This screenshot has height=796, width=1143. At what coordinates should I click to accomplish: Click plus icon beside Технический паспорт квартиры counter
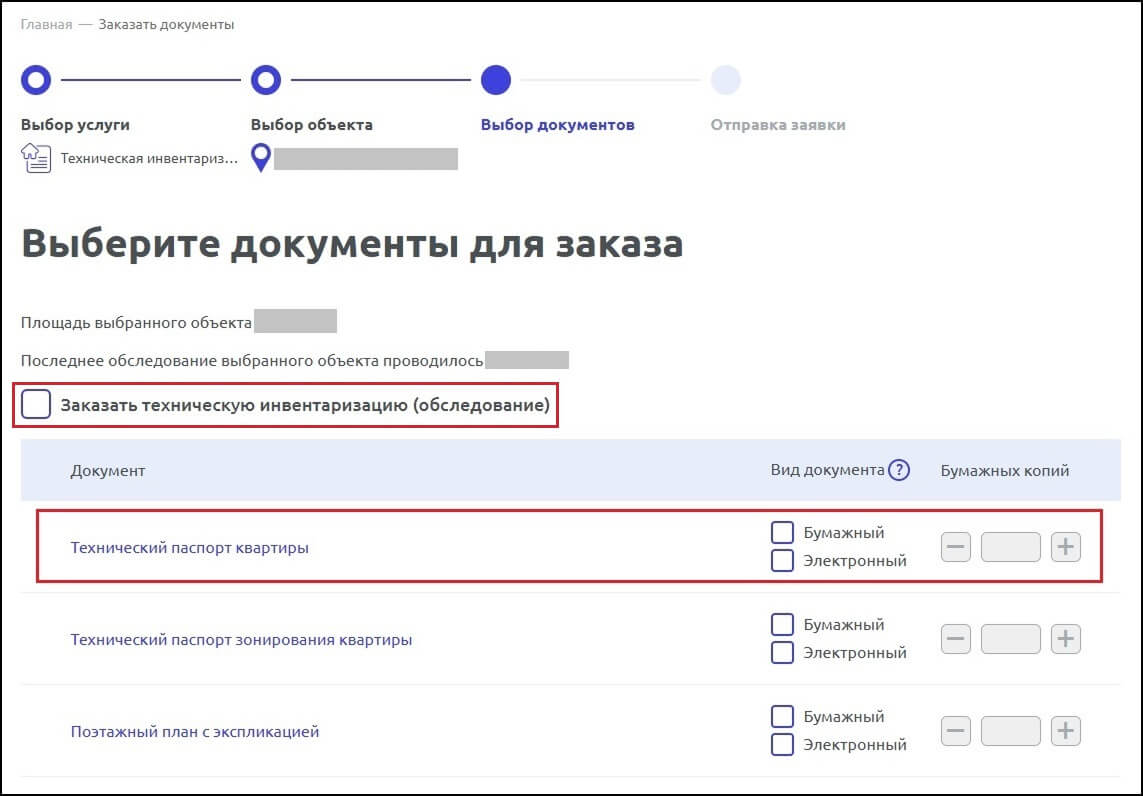1066,547
